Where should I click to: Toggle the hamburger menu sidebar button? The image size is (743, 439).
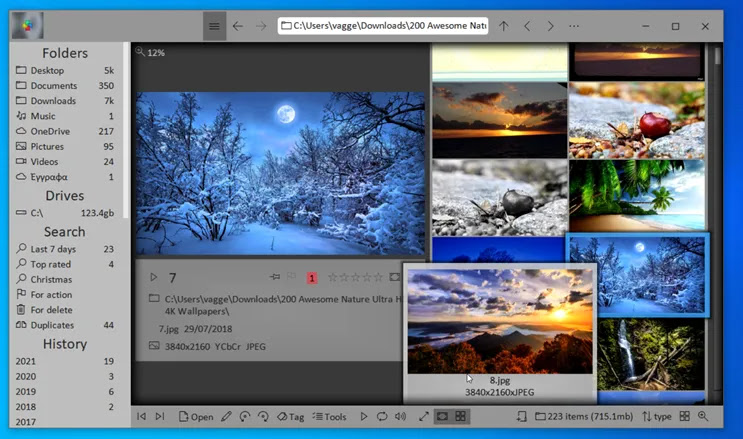coord(214,26)
